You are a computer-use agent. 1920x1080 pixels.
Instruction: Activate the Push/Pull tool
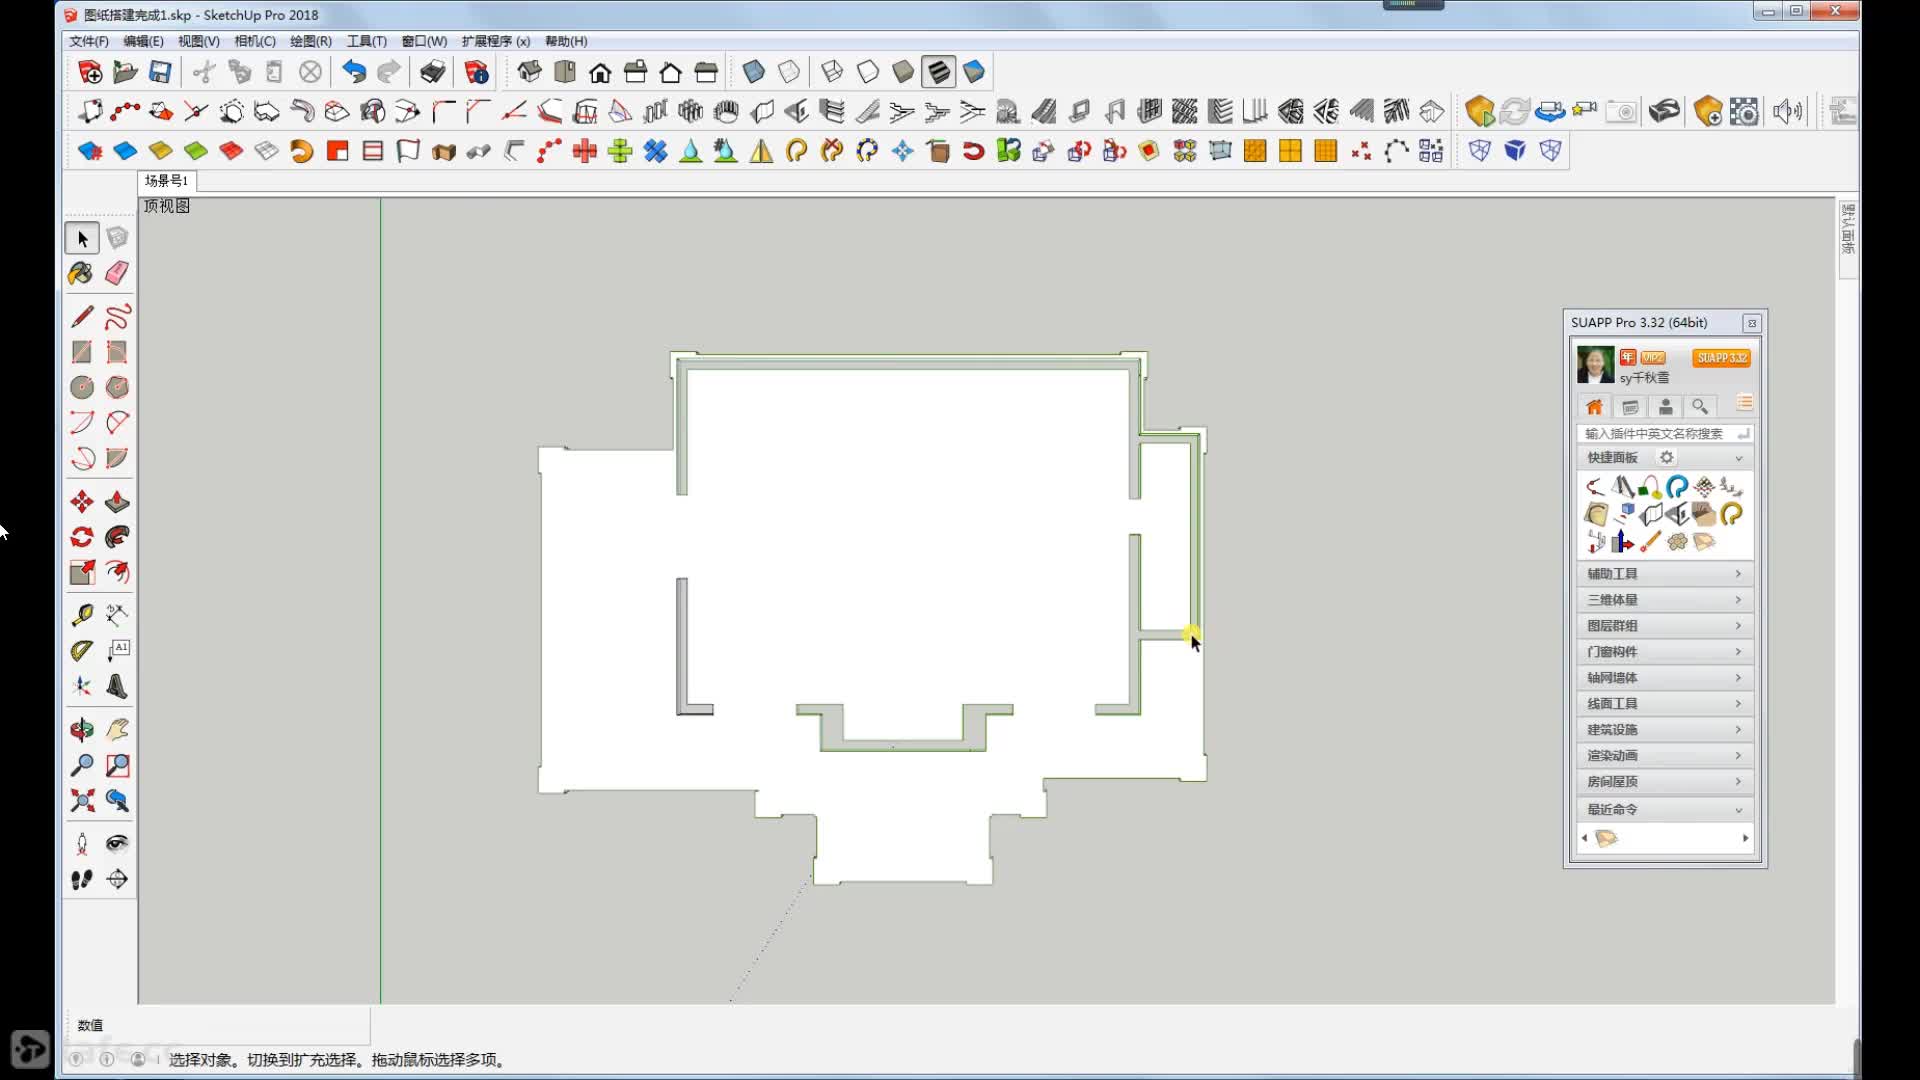tap(117, 501)
